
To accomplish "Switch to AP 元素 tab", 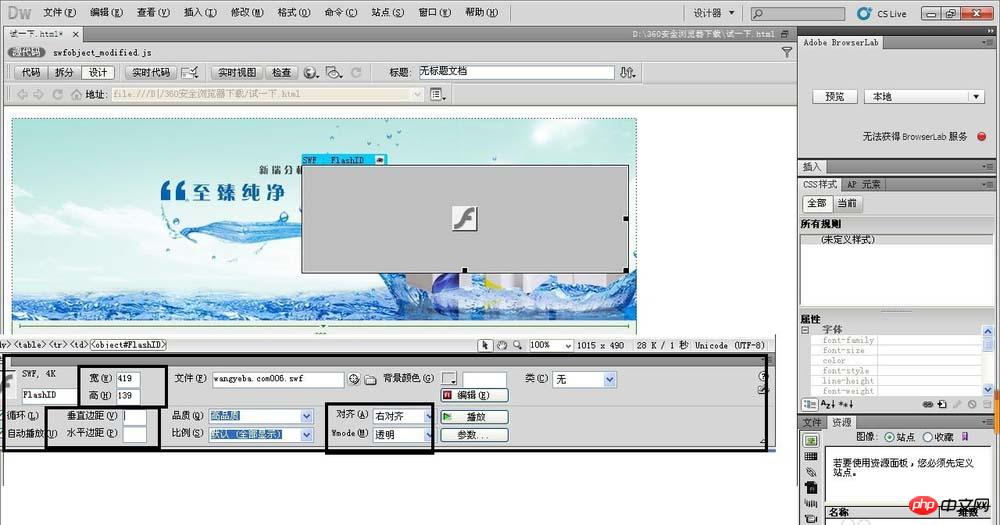I will pyautogui.click(x=863, y=184).
